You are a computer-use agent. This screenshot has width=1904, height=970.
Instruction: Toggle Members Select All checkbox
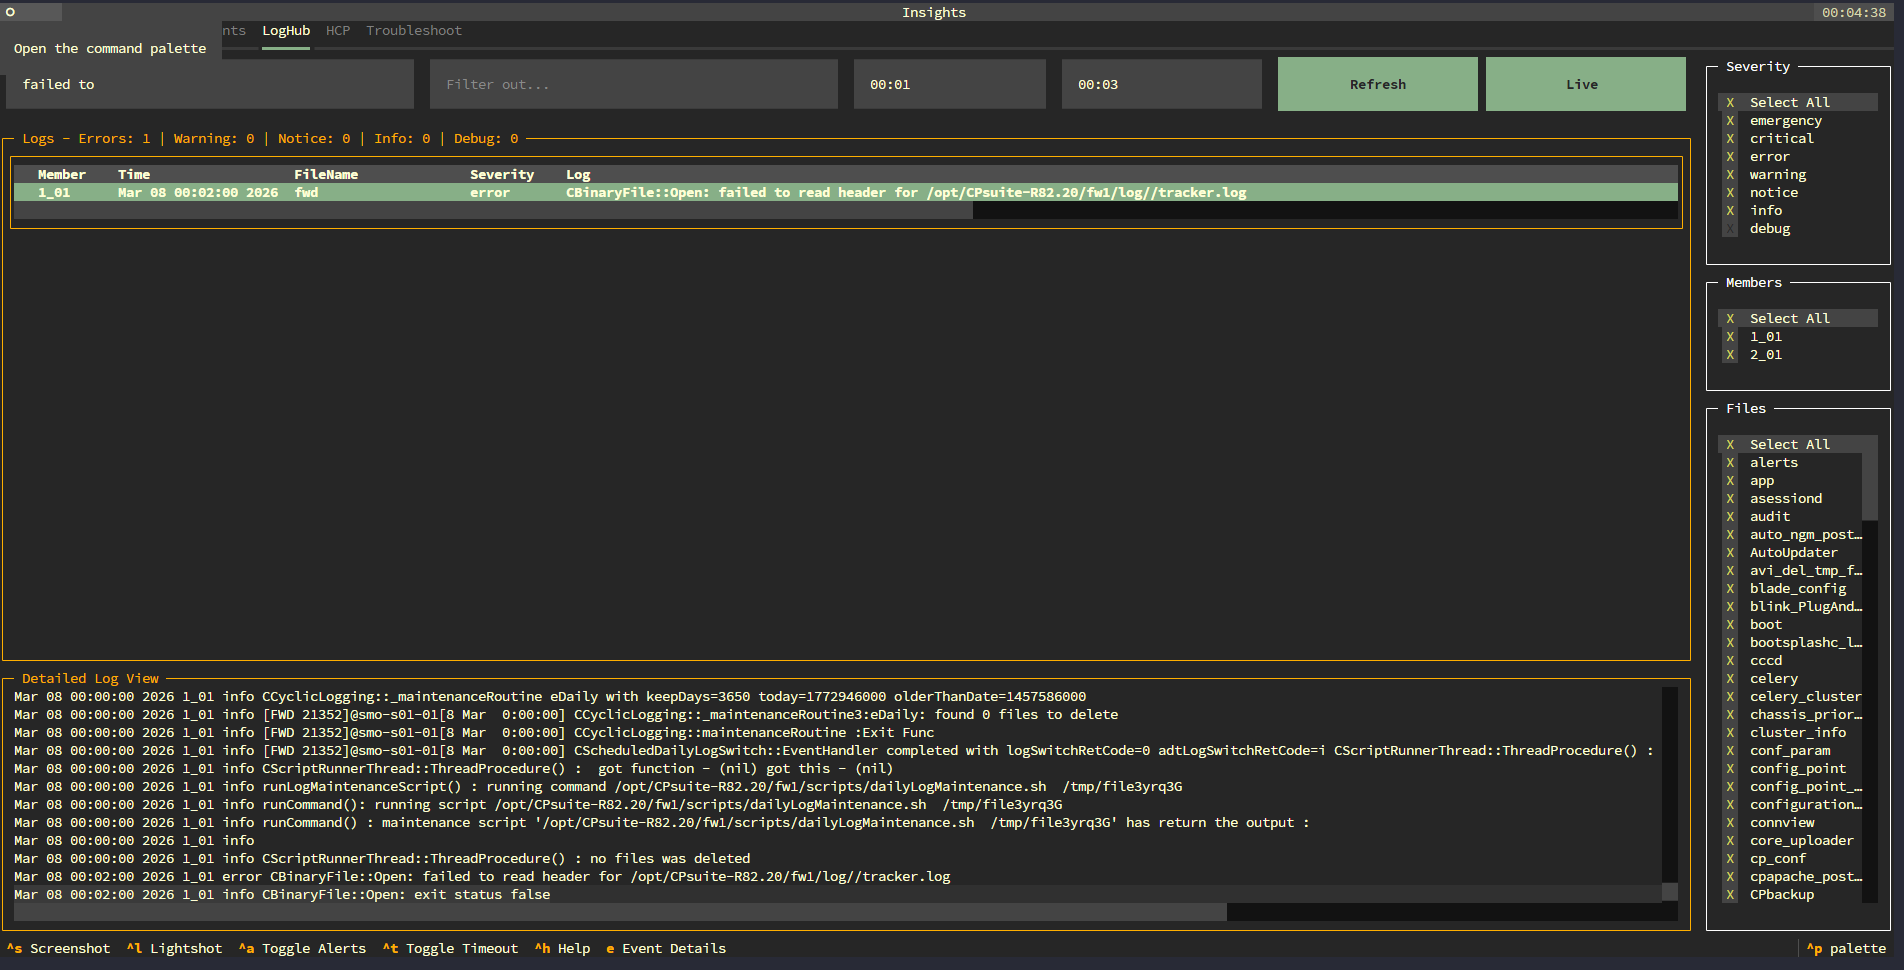[x=1730, y=319]
